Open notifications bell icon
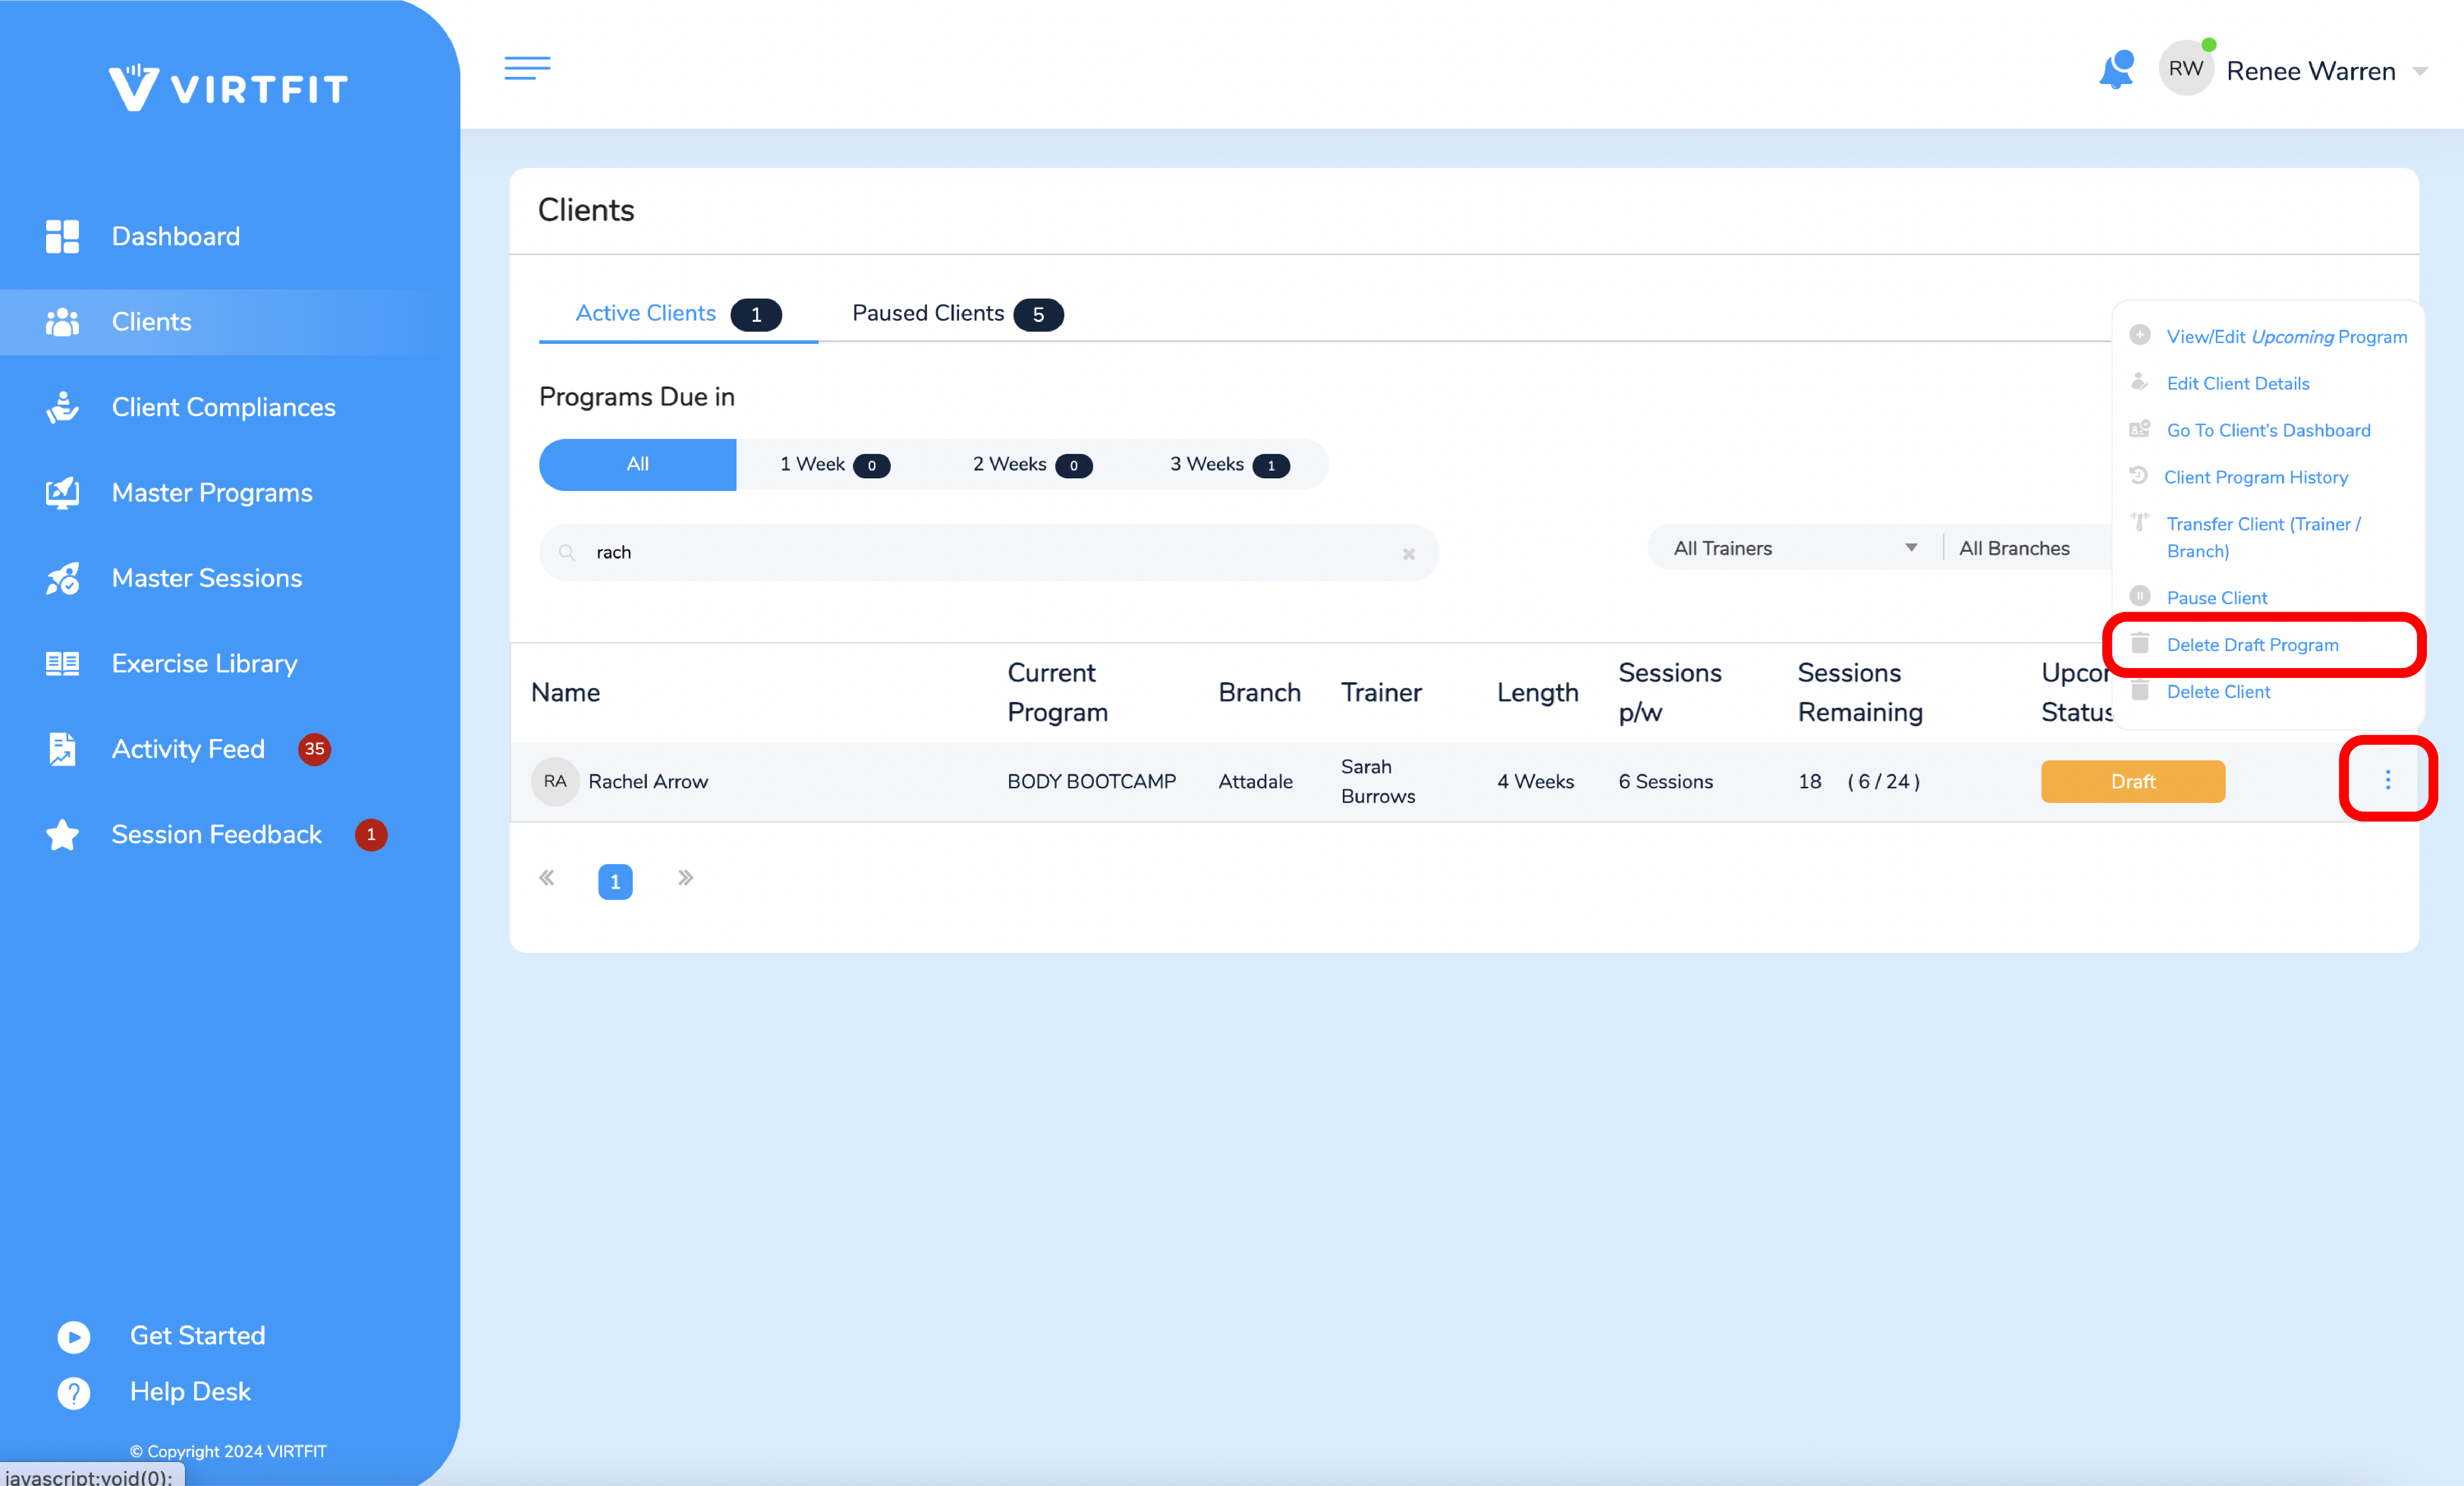2464x1486 pixels. coord(2117,70)
